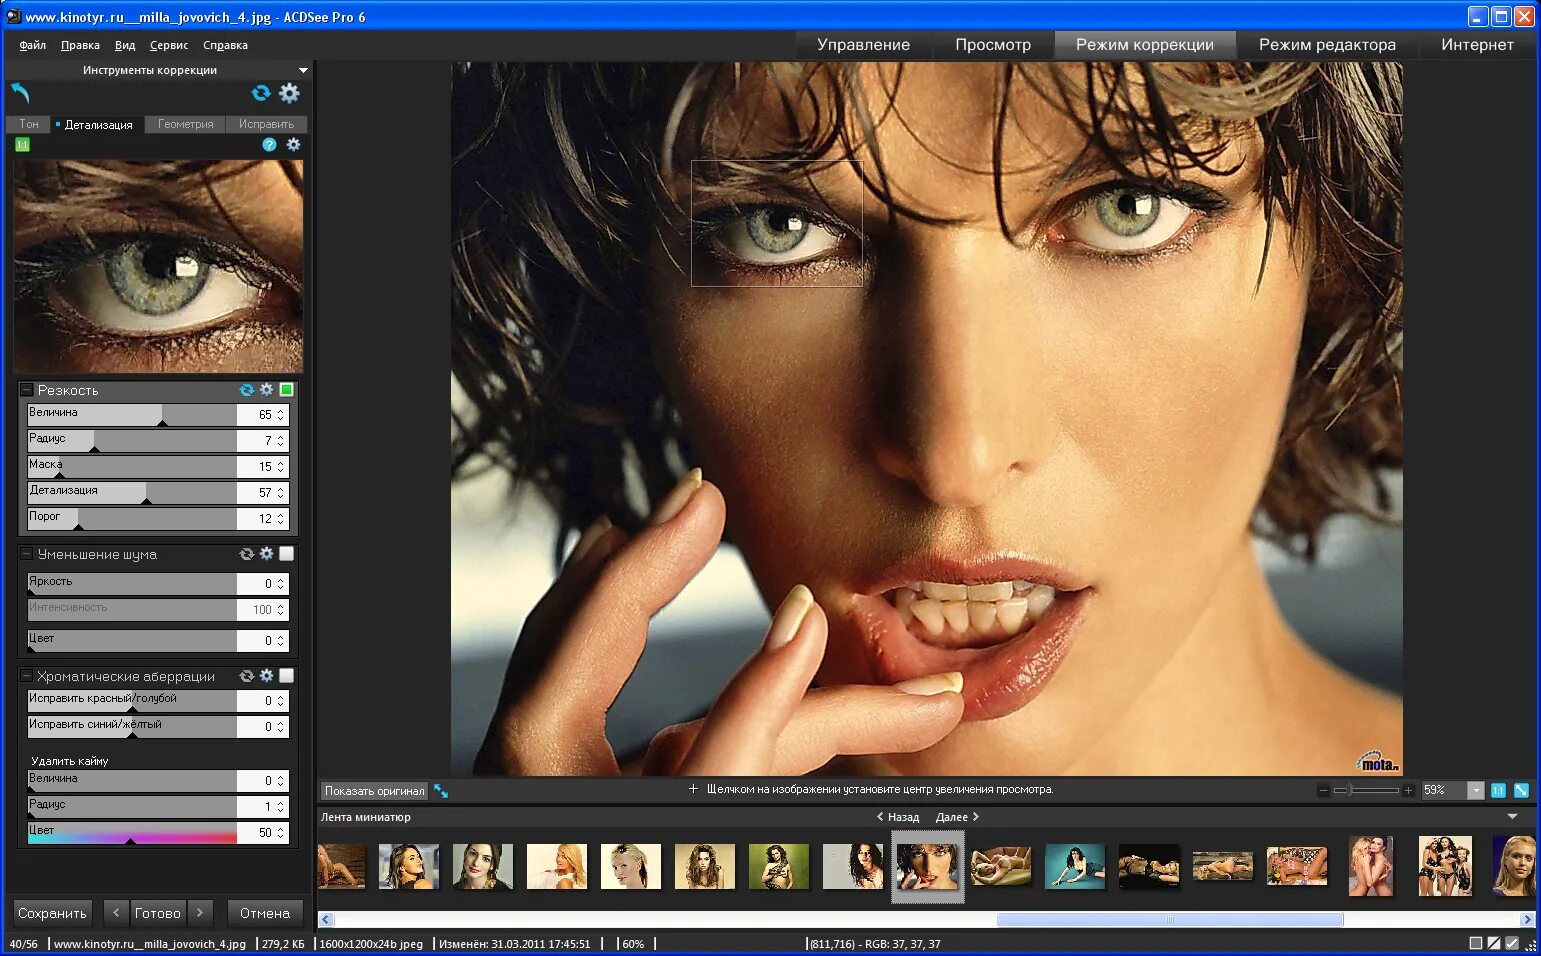Collapse the Хроматические аберрации group

click(x=27, y=676)
